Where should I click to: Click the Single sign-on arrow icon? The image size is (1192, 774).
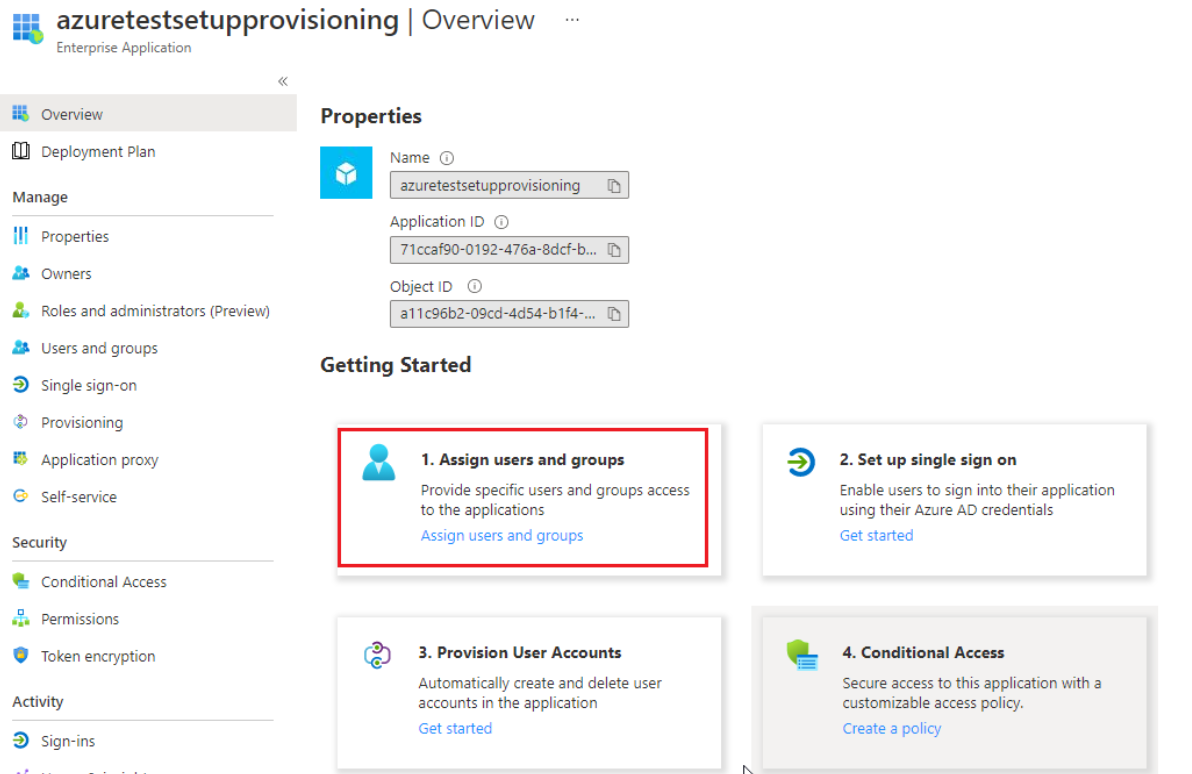click(21, 385)
